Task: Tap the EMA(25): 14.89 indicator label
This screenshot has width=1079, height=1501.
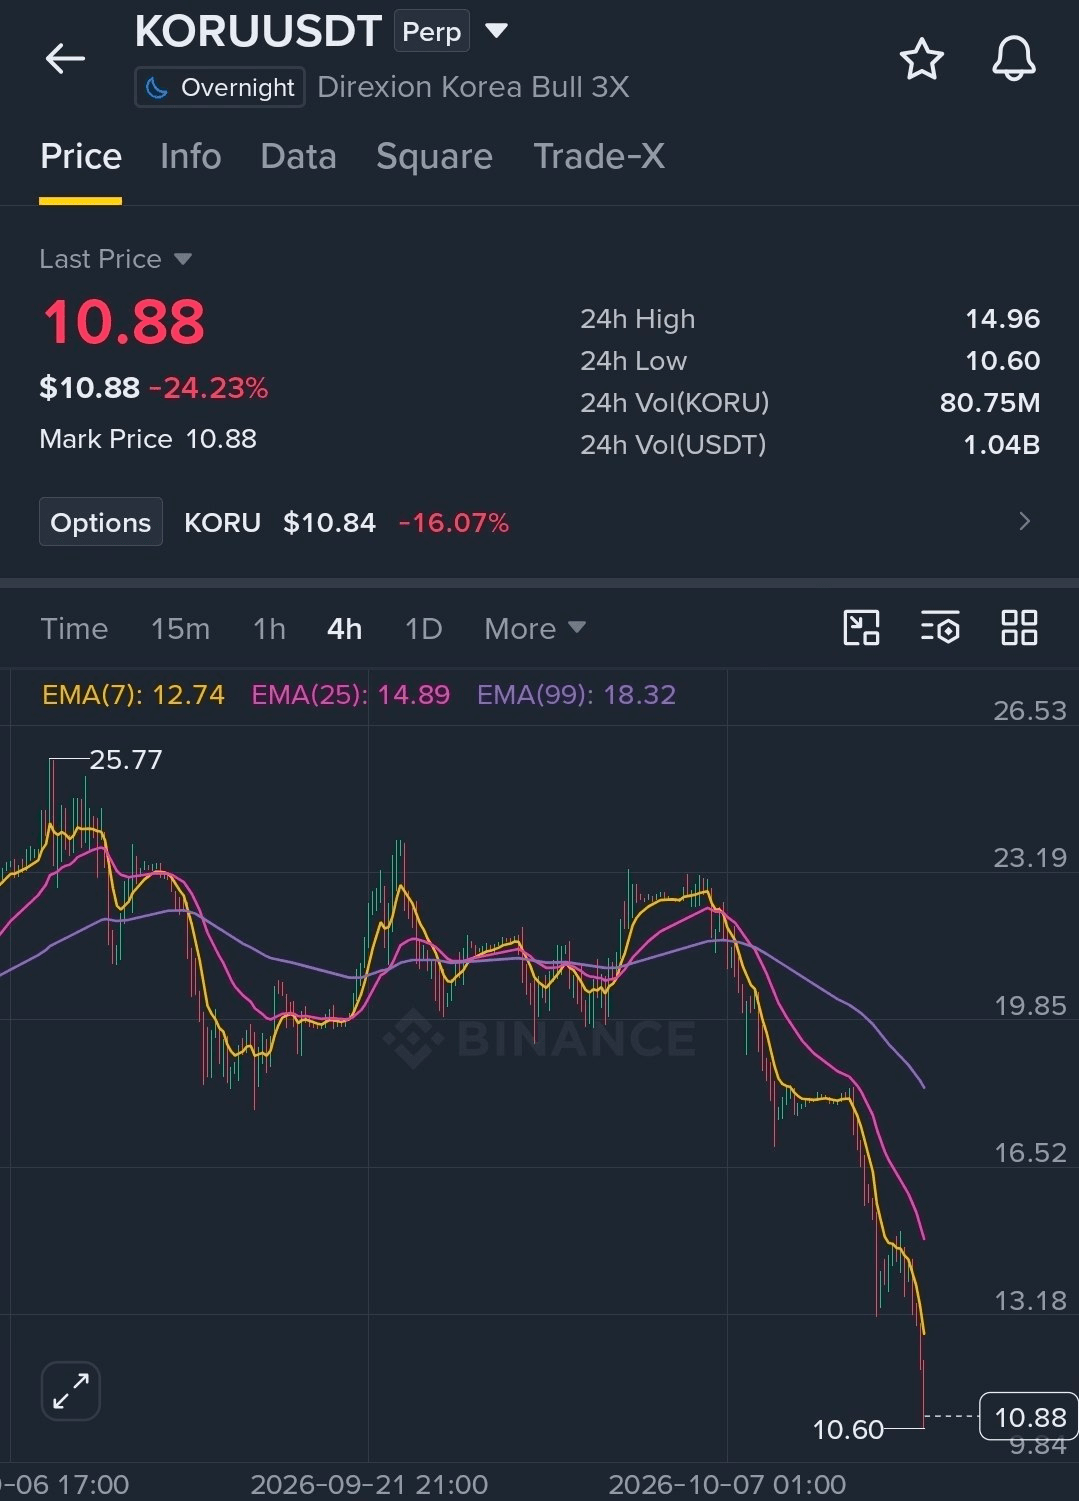Action: click(x=350, y=694)
